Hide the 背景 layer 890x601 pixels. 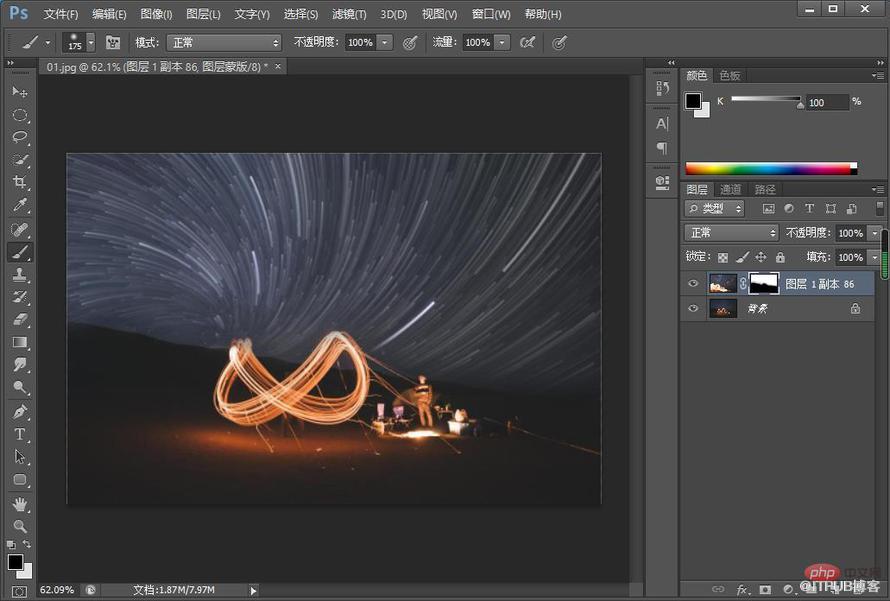coord(693,309)
